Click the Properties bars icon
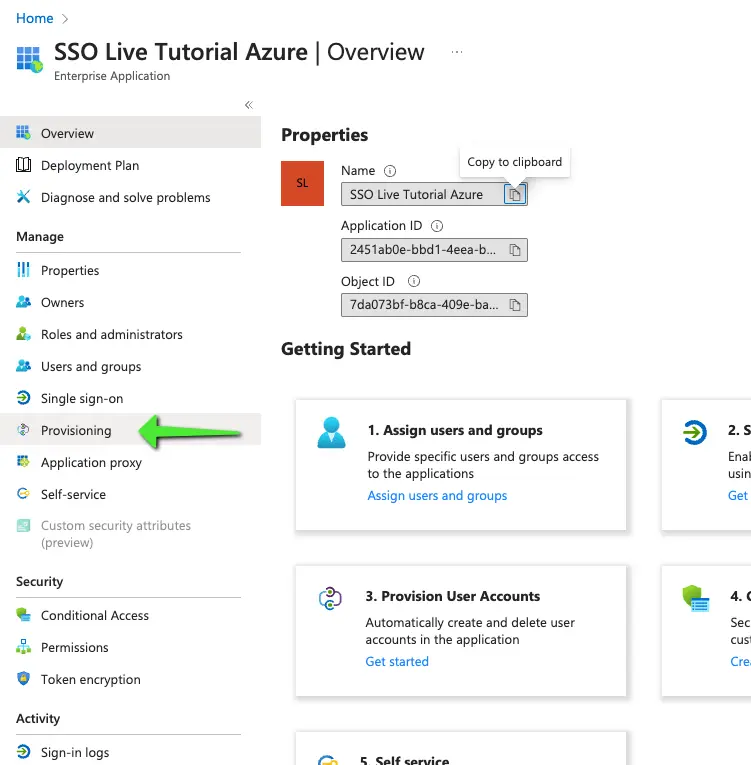 (23, 269)
